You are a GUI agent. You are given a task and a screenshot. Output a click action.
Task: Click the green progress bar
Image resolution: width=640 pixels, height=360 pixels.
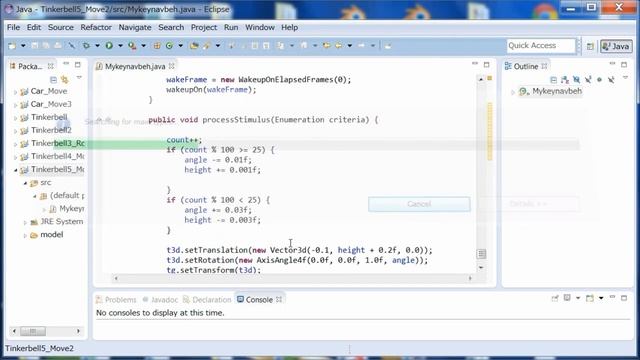click(126, 144)
